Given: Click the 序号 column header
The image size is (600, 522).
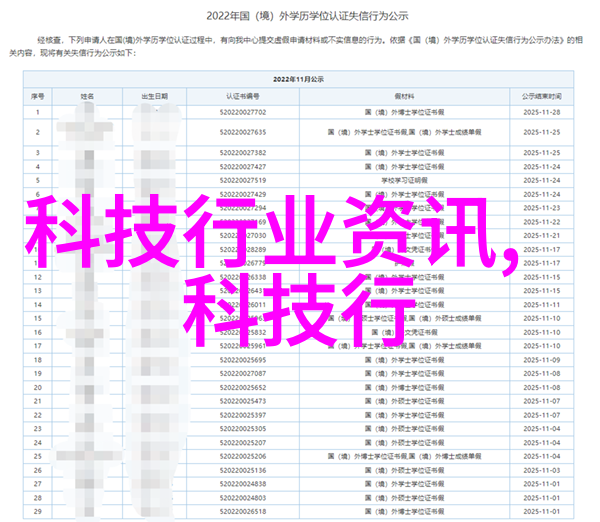Looking at the screenshot, I should tap(38, 96).
